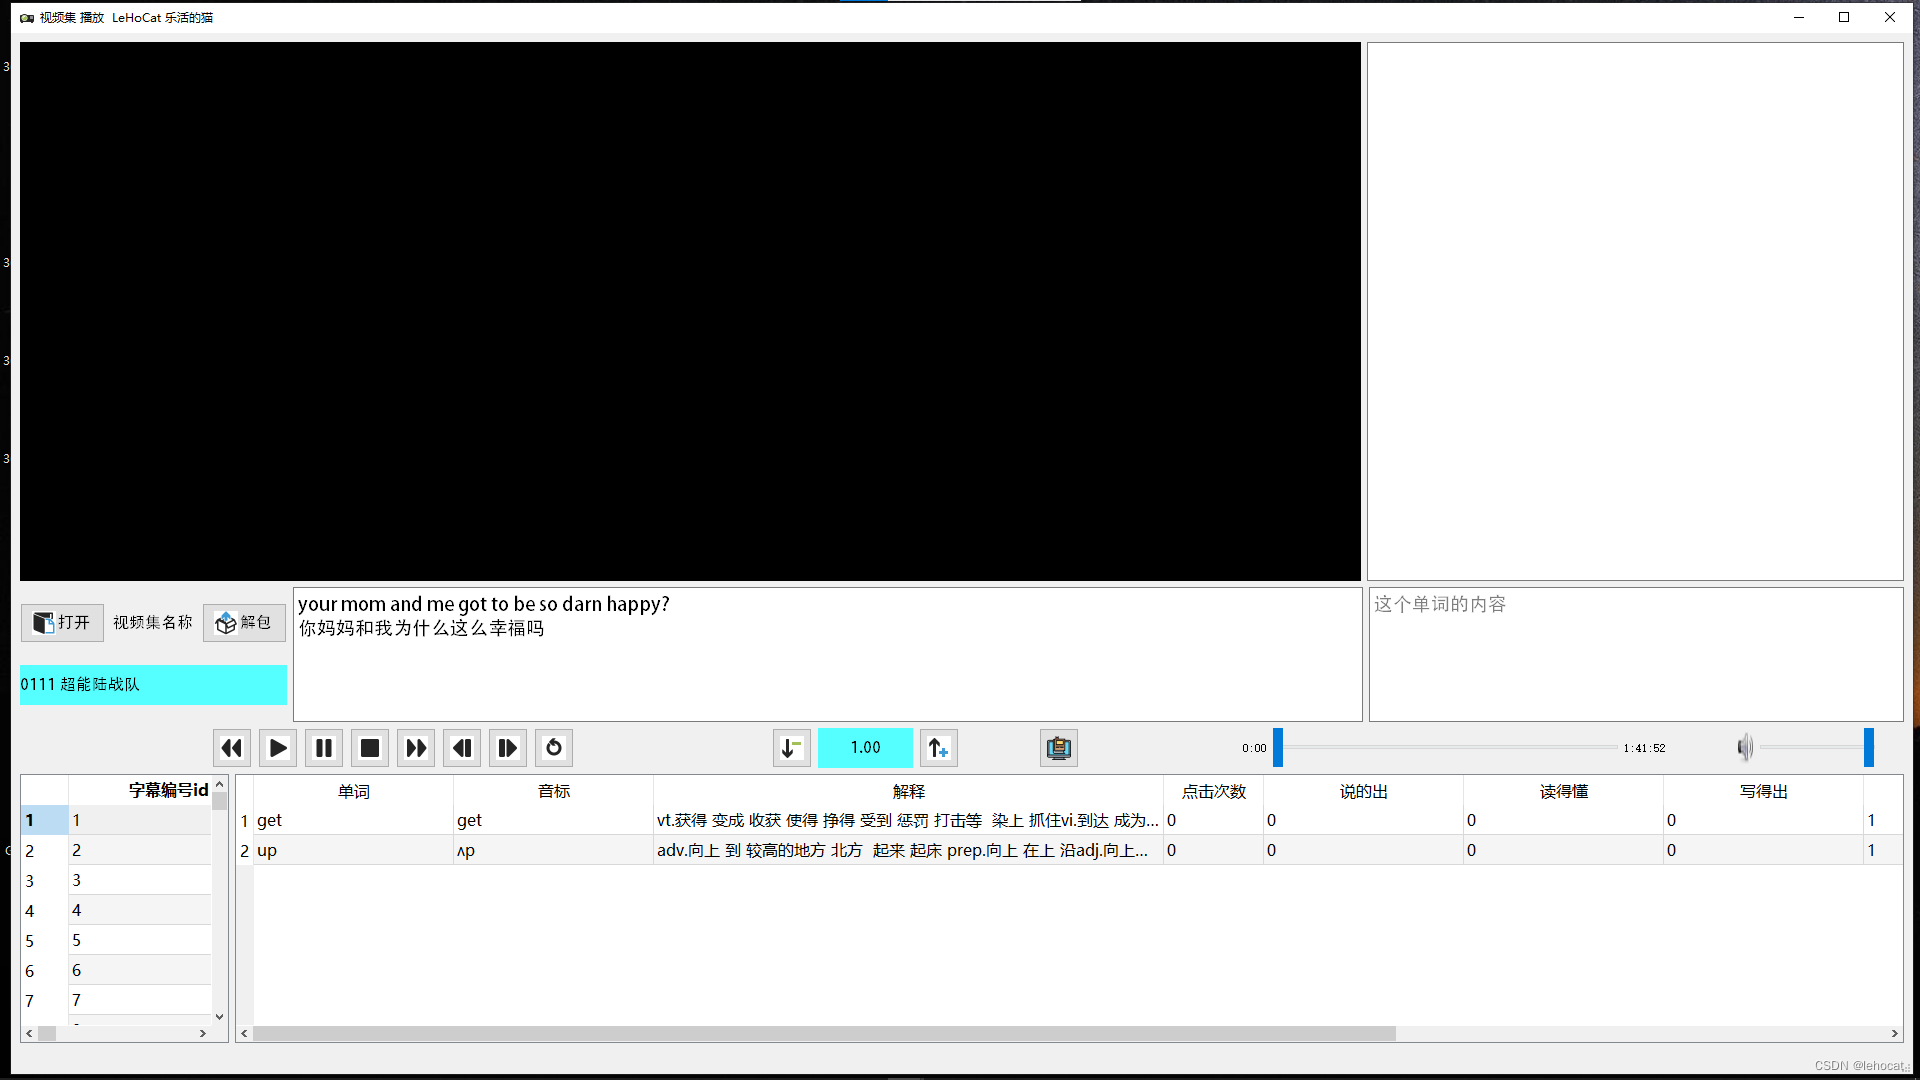Viewport: 1920px width, 1080px height.
Task: Mute audio via speaker icon
Action: pyautogui.click(x=1745, y=748)
